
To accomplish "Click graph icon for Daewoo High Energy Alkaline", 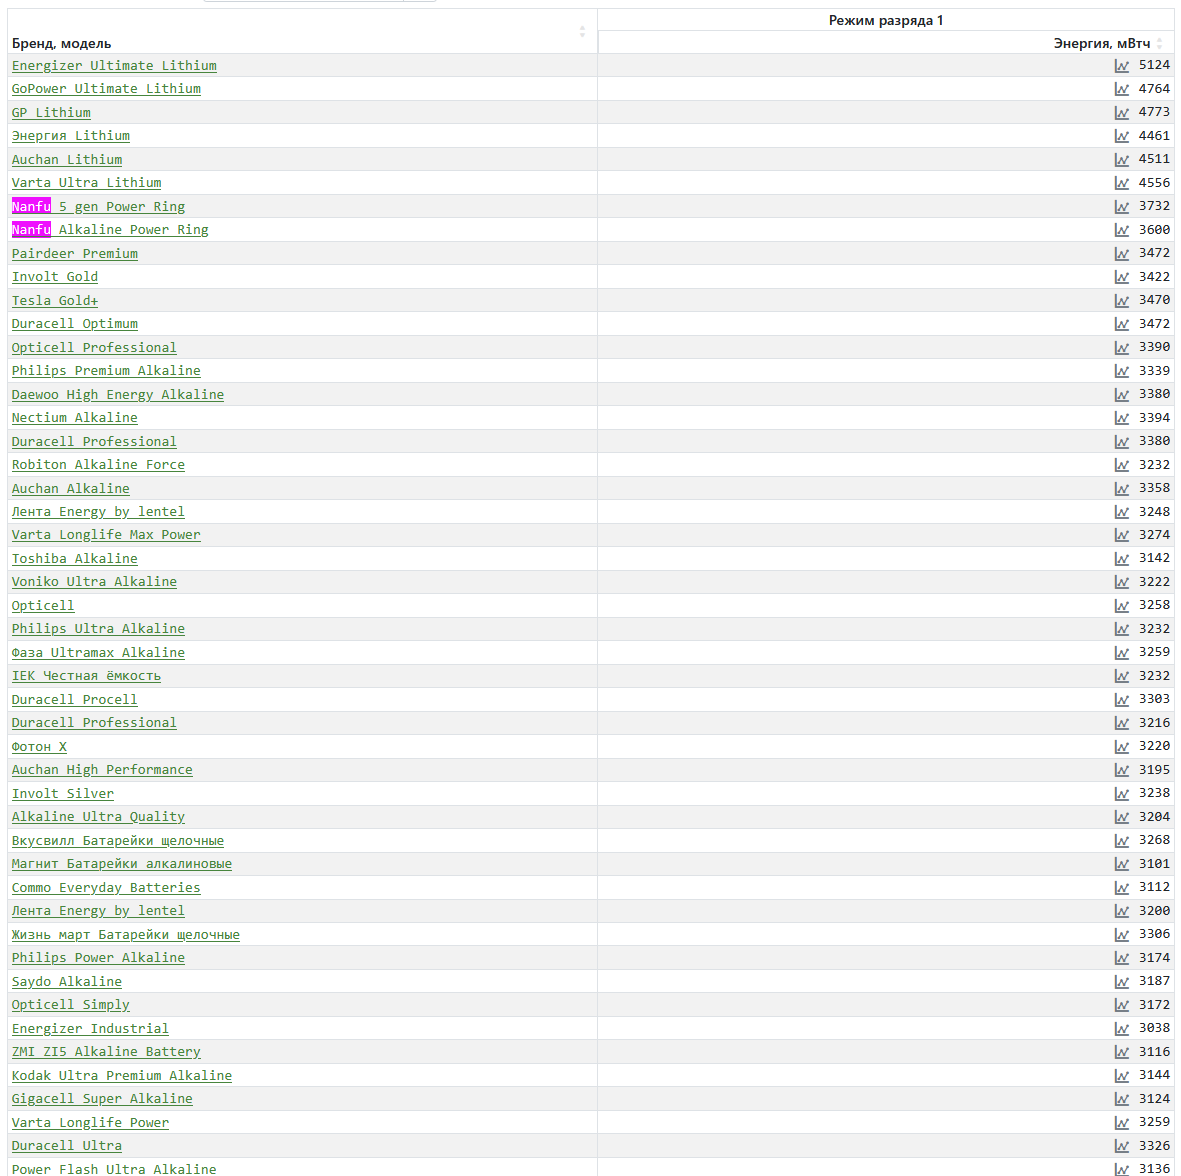I will pos(1121,394).
